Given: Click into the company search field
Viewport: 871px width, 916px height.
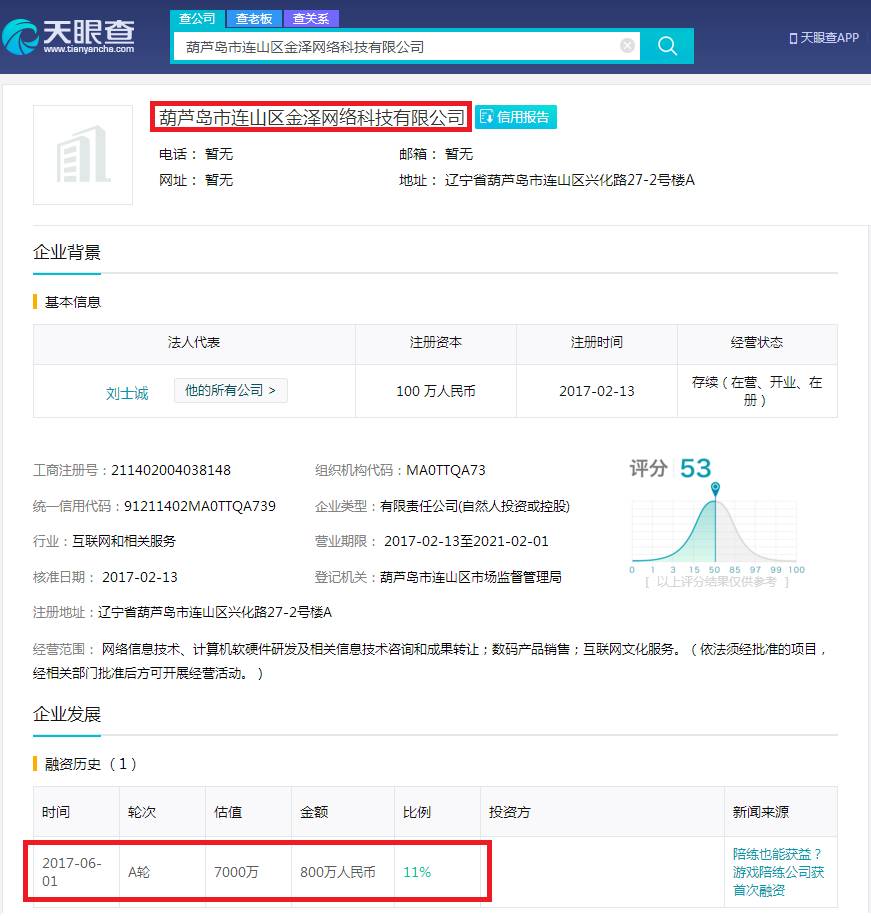Looking at the screenshot, I should pos(400,46).
